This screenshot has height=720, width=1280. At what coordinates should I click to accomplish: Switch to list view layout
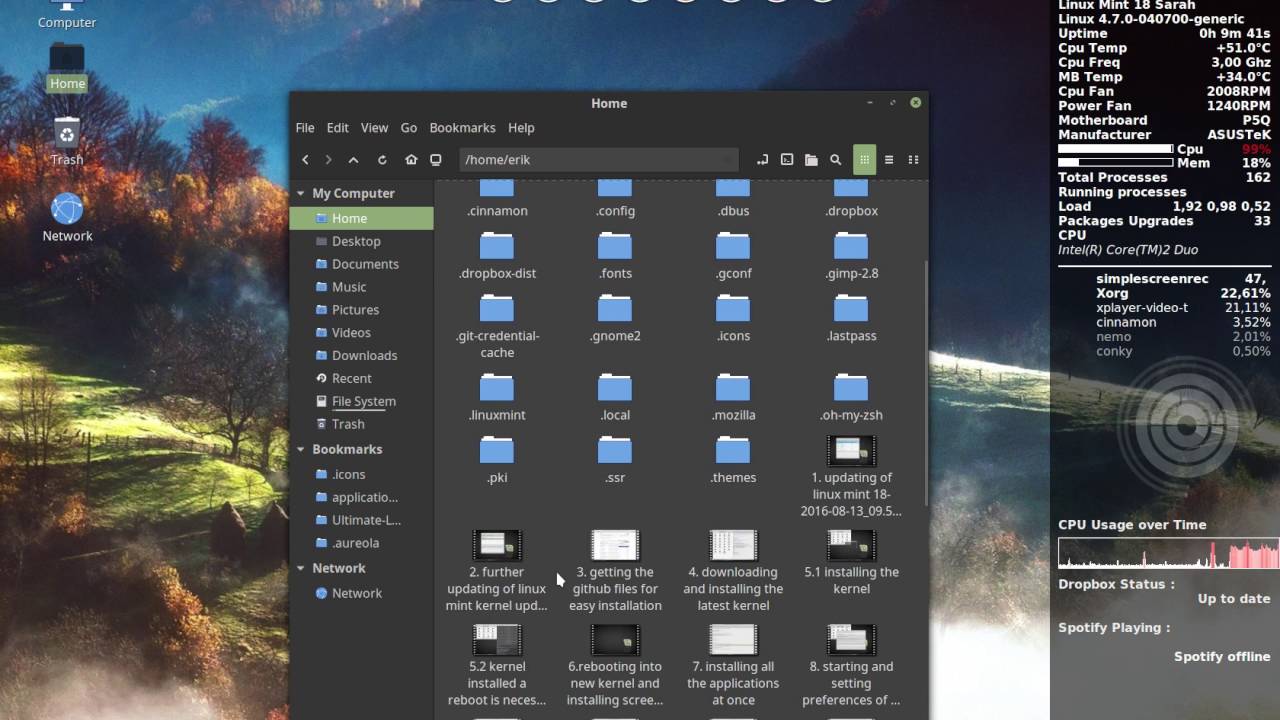coord(889,159)
